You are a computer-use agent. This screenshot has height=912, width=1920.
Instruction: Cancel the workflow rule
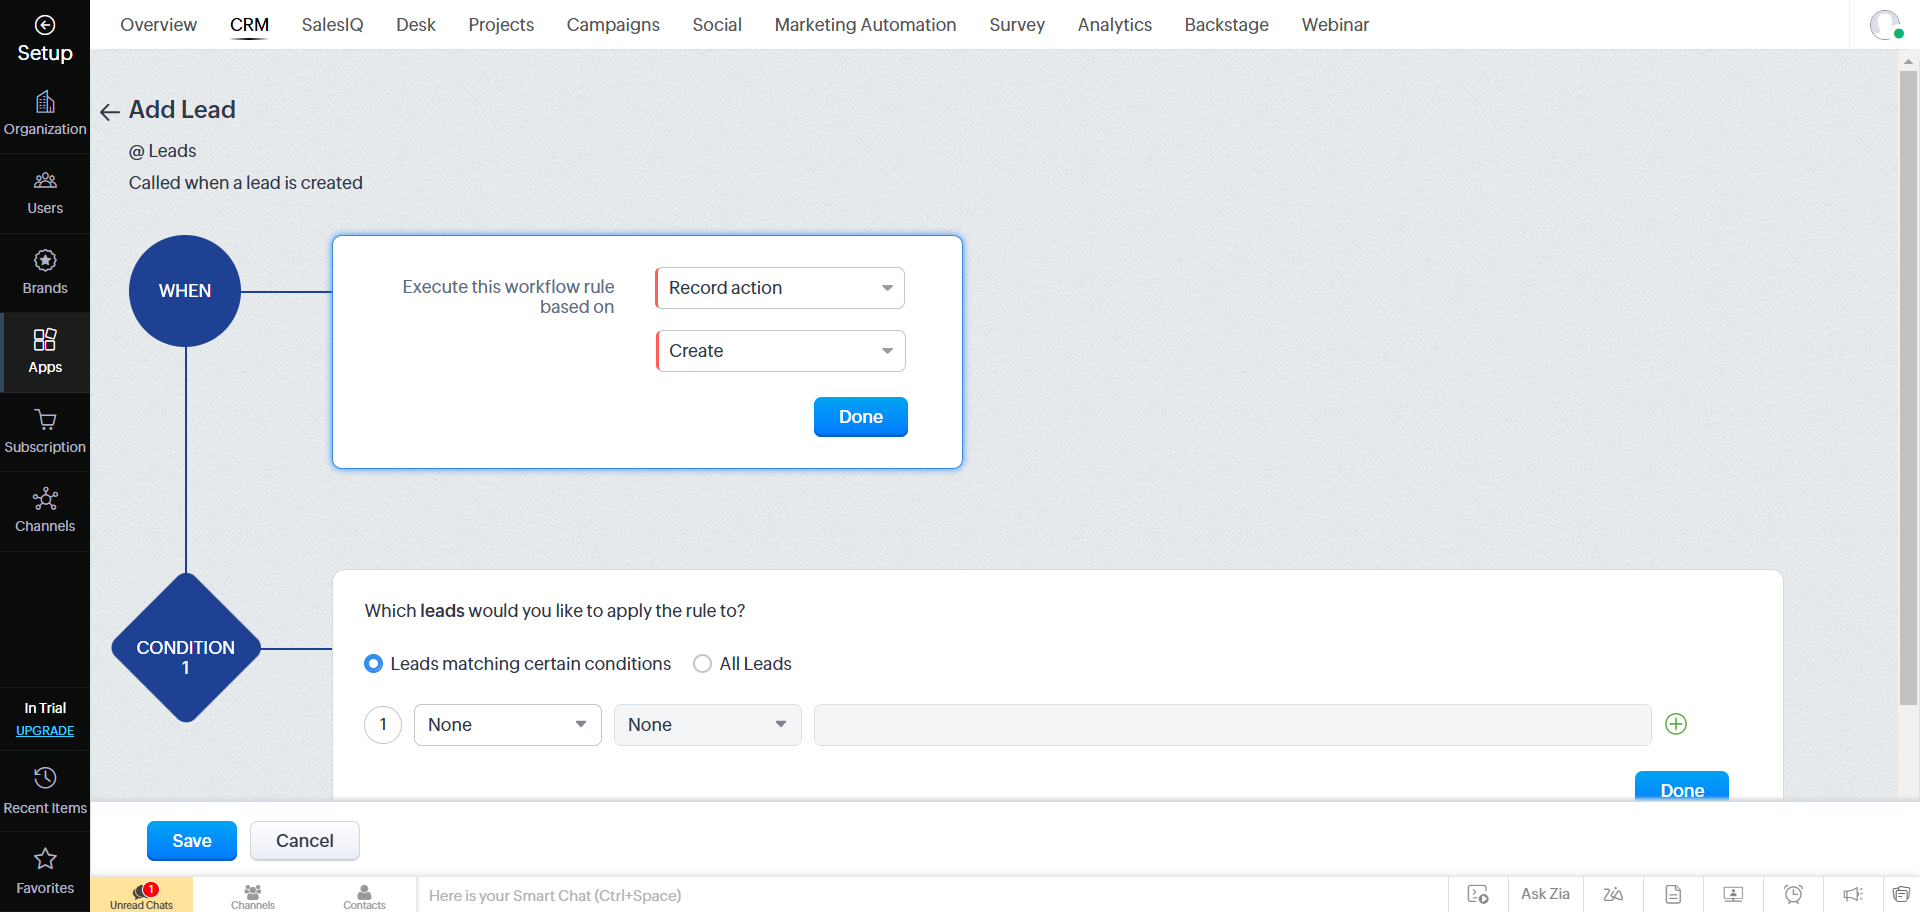305,841
